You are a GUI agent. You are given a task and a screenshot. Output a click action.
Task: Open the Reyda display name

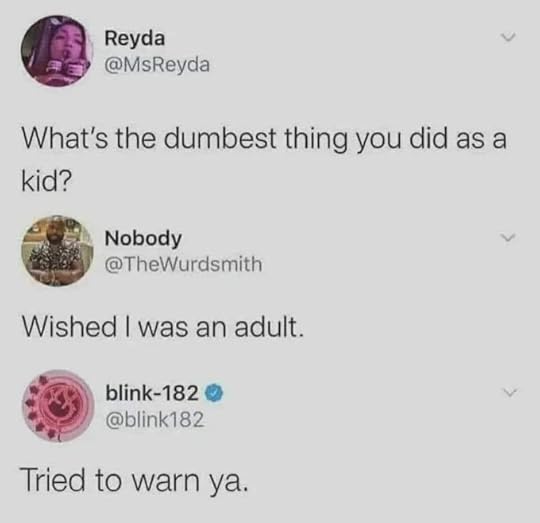[x=135, y=39]
